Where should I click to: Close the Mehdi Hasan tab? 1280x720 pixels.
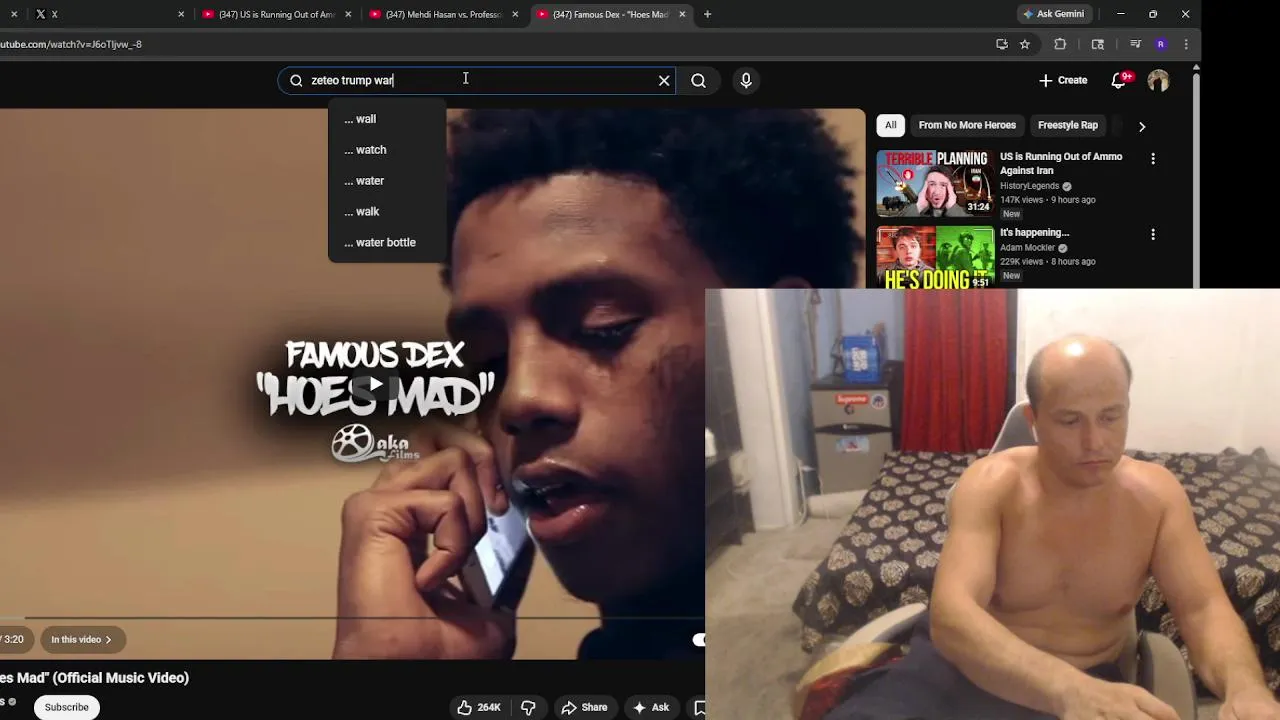(x=515, y=14)
